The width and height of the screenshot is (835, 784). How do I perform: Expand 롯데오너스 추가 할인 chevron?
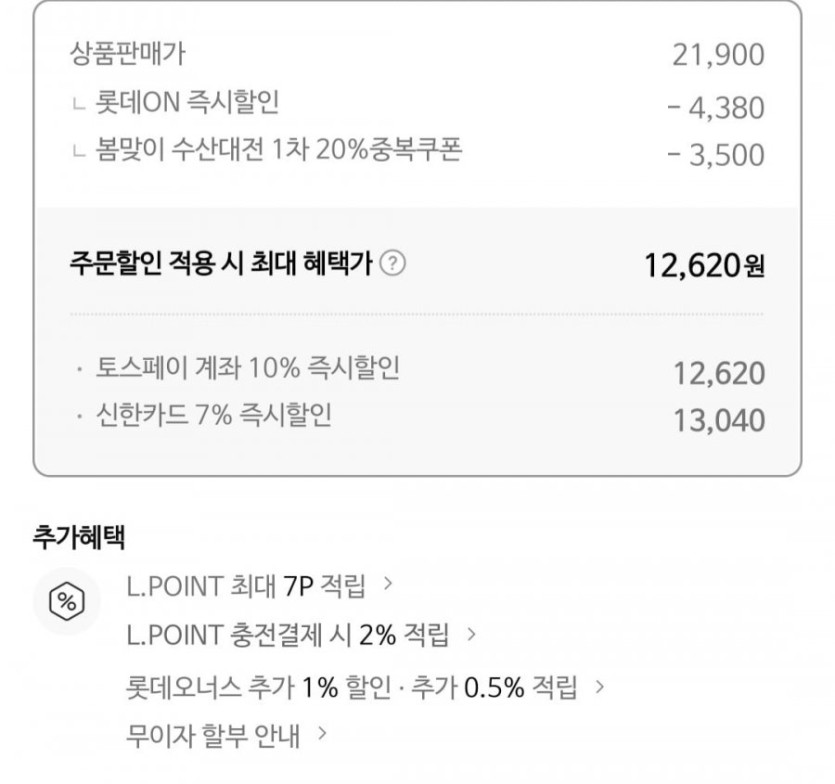tap(600, 687)
